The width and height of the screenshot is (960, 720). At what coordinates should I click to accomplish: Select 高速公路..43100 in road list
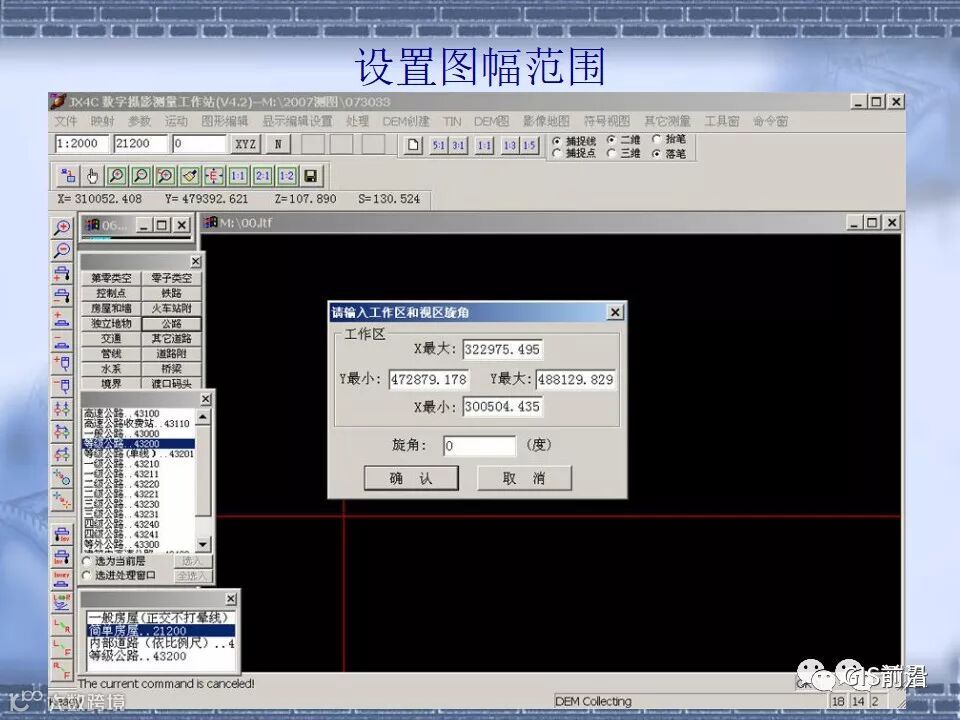pyautogui.click(x=121, y=413)
